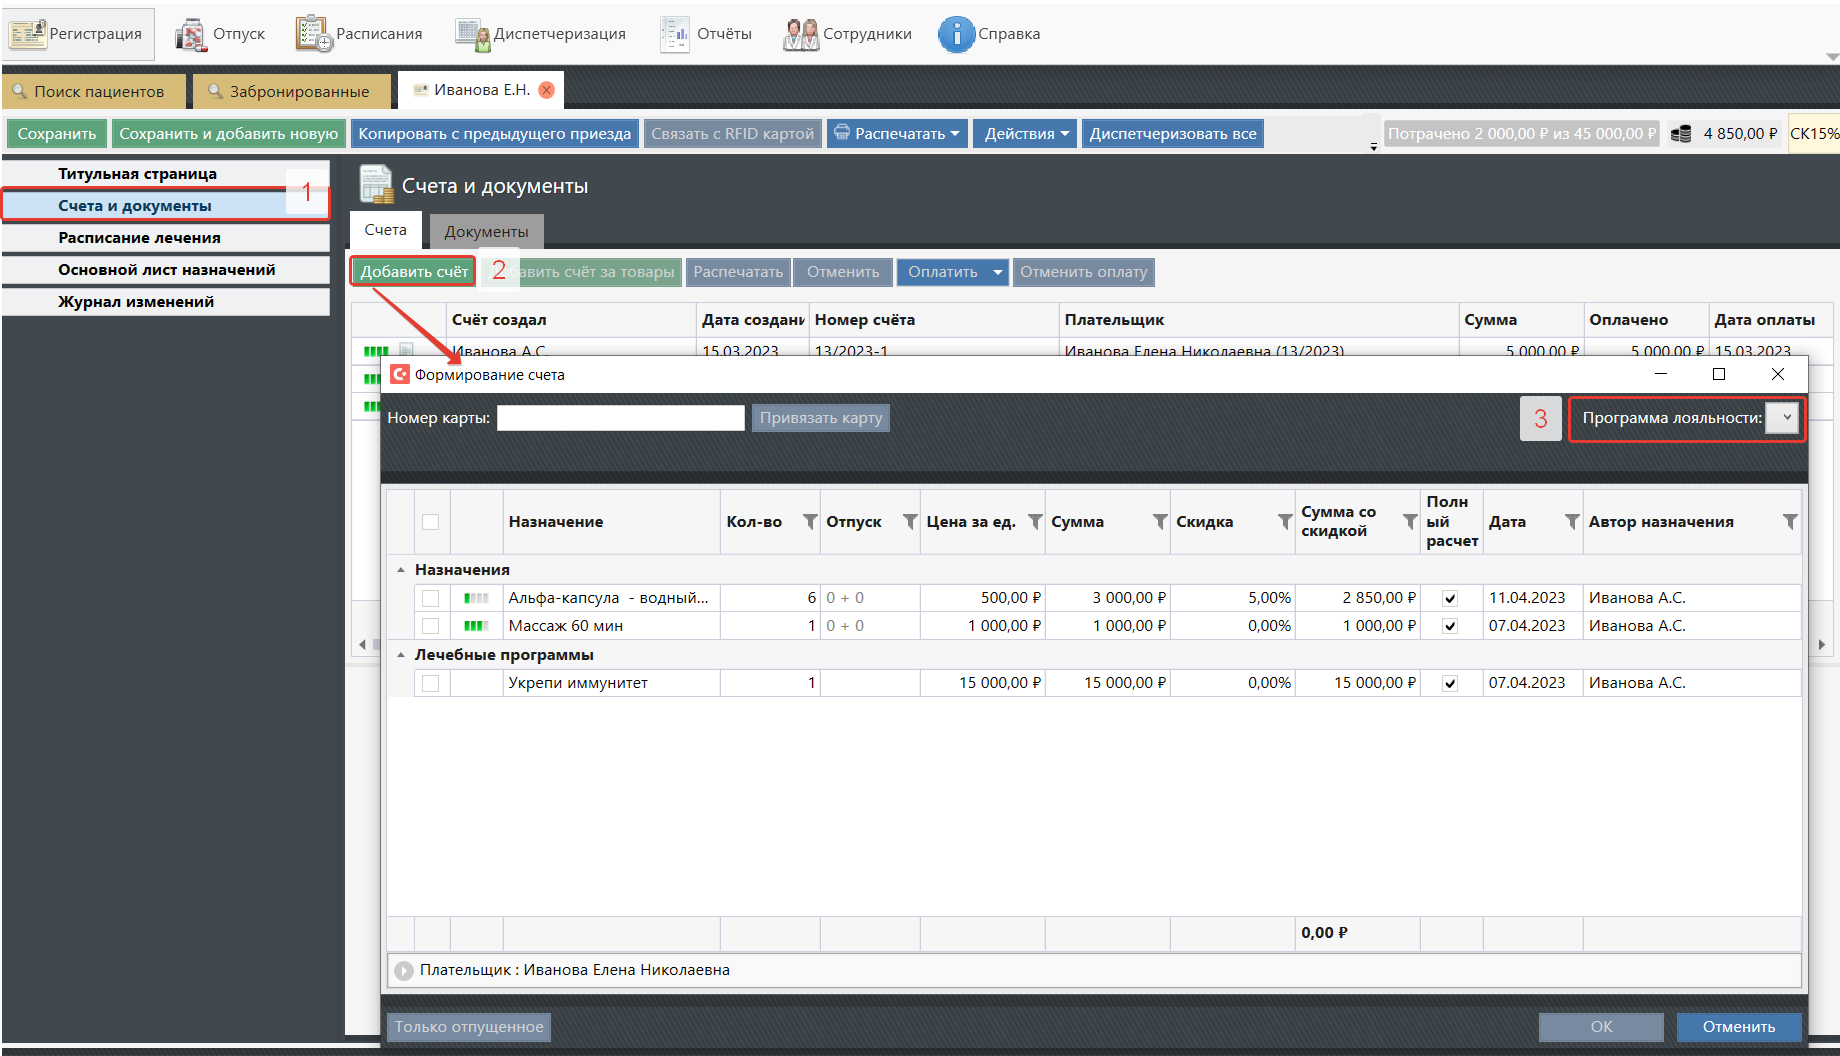Viewport: 1840px width, 1056px height.
Task: Switch to the Документы tab
Action: click(x=486, y=232)
